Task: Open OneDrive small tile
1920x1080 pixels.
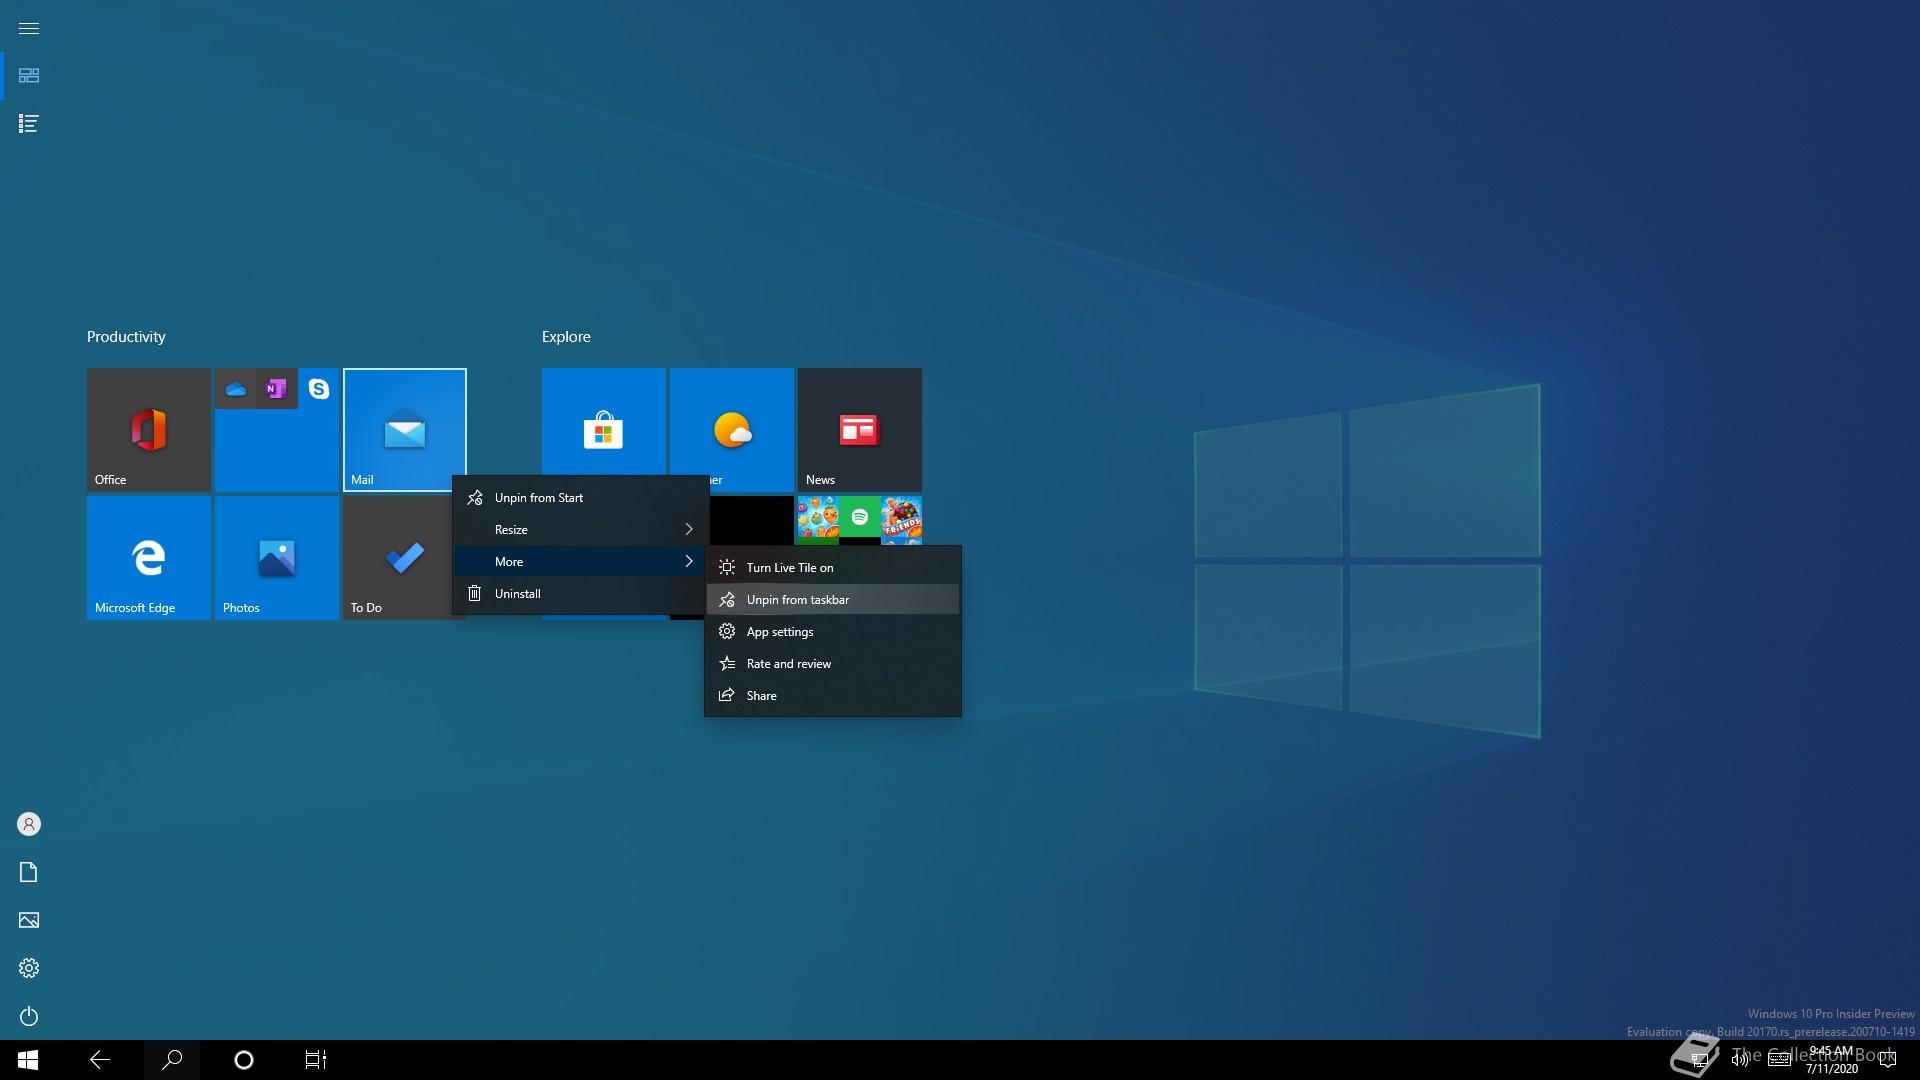Action: point(236,389)
